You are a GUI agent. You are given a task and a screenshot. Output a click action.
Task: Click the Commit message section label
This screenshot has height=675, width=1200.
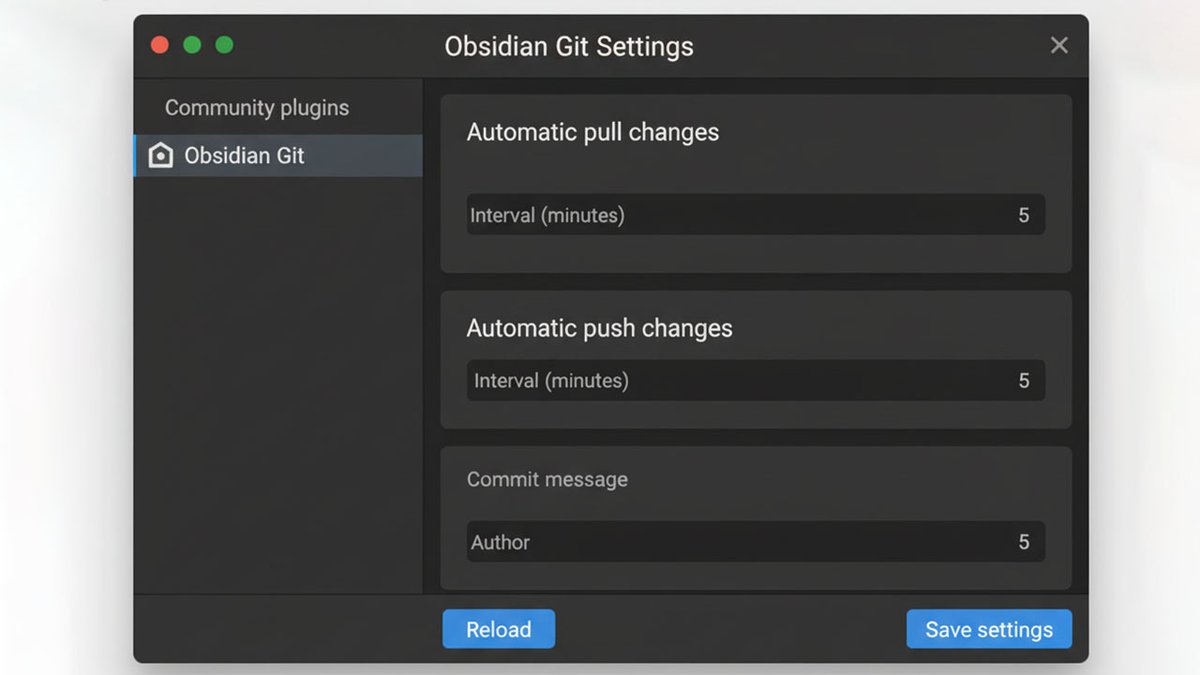pos(547,479)
